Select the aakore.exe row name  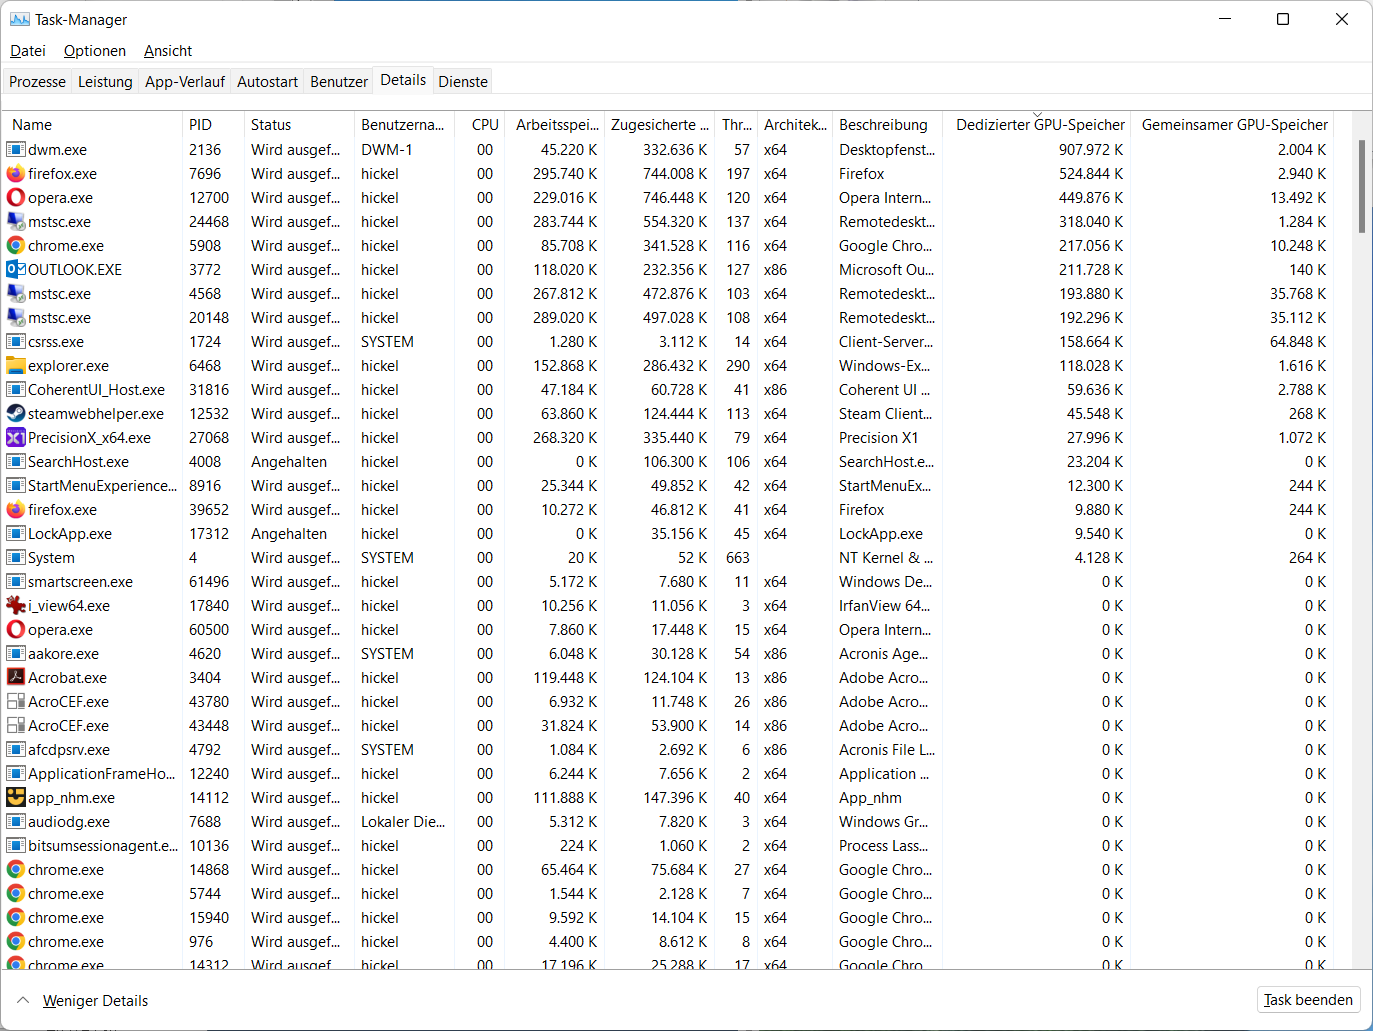click(63, 654)
